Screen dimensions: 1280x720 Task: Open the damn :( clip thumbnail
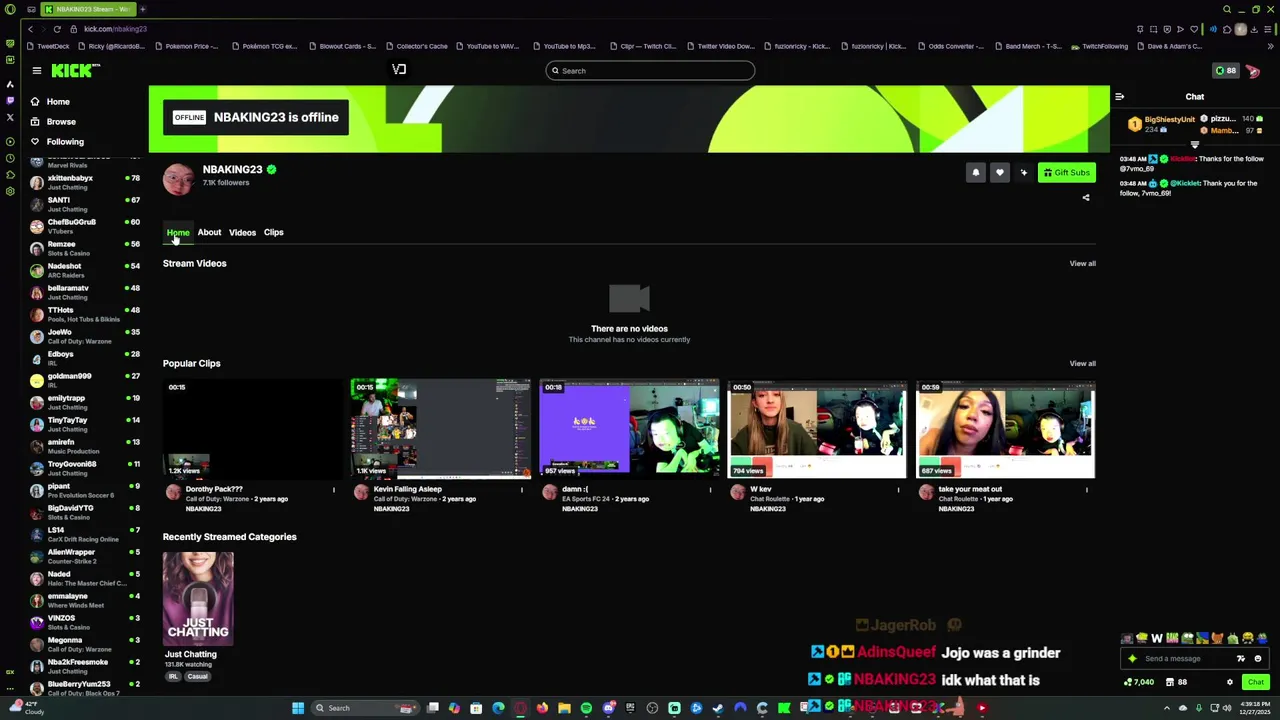(629, 428)
